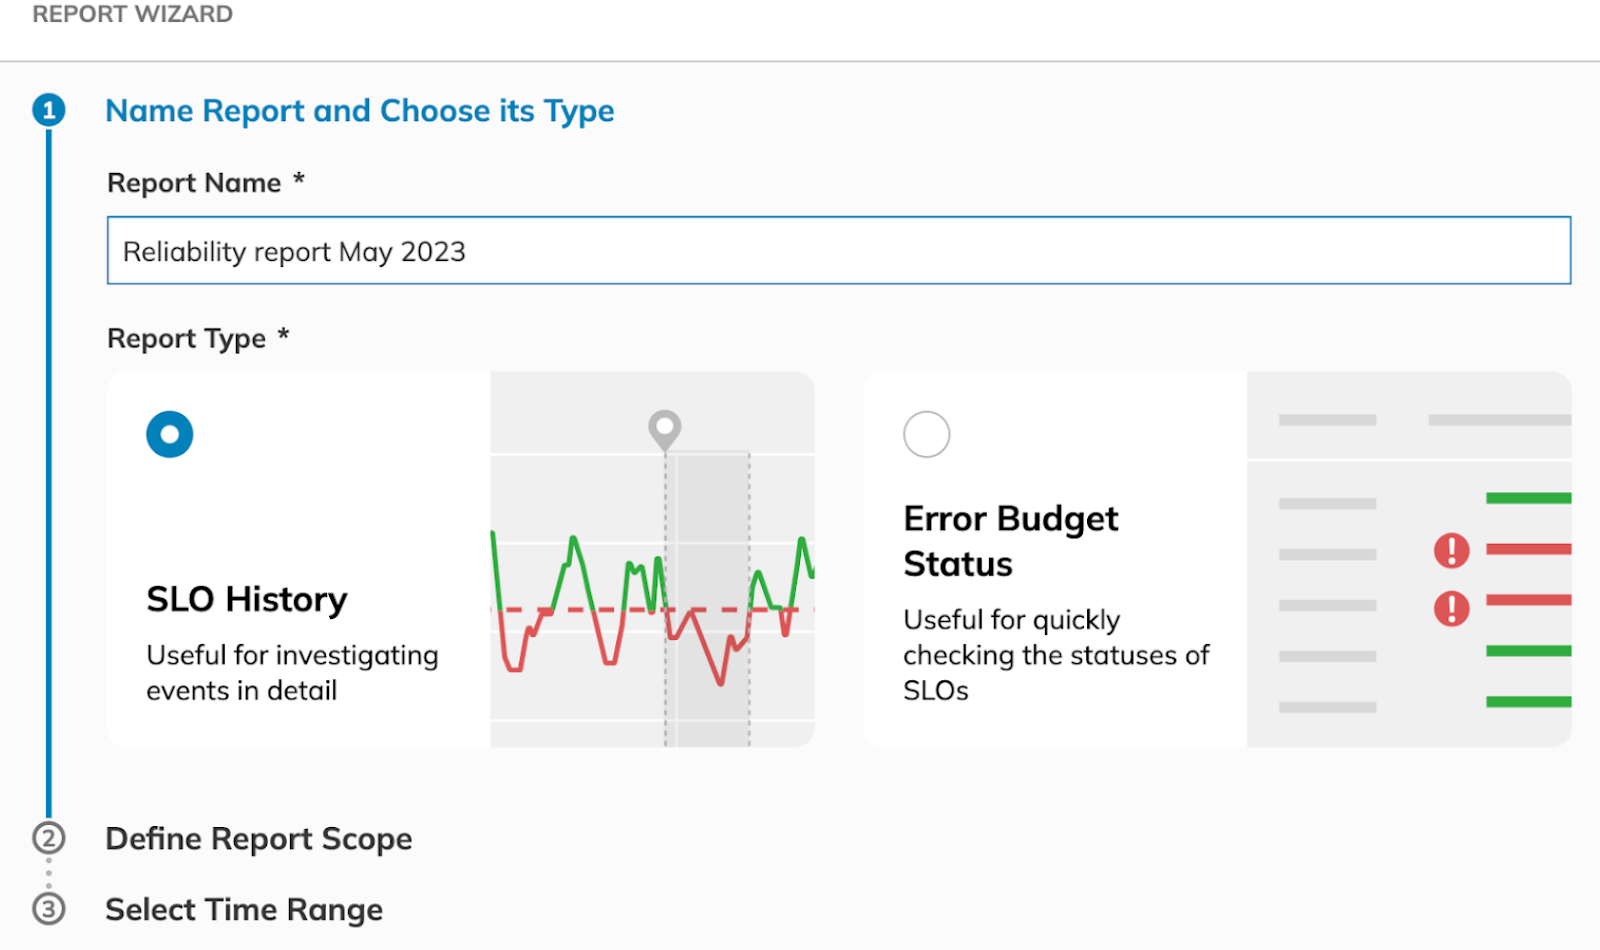Click the 'Useful for quickly checking' description
Viewport: 1600px width, 950px height.
[1056, 654]
